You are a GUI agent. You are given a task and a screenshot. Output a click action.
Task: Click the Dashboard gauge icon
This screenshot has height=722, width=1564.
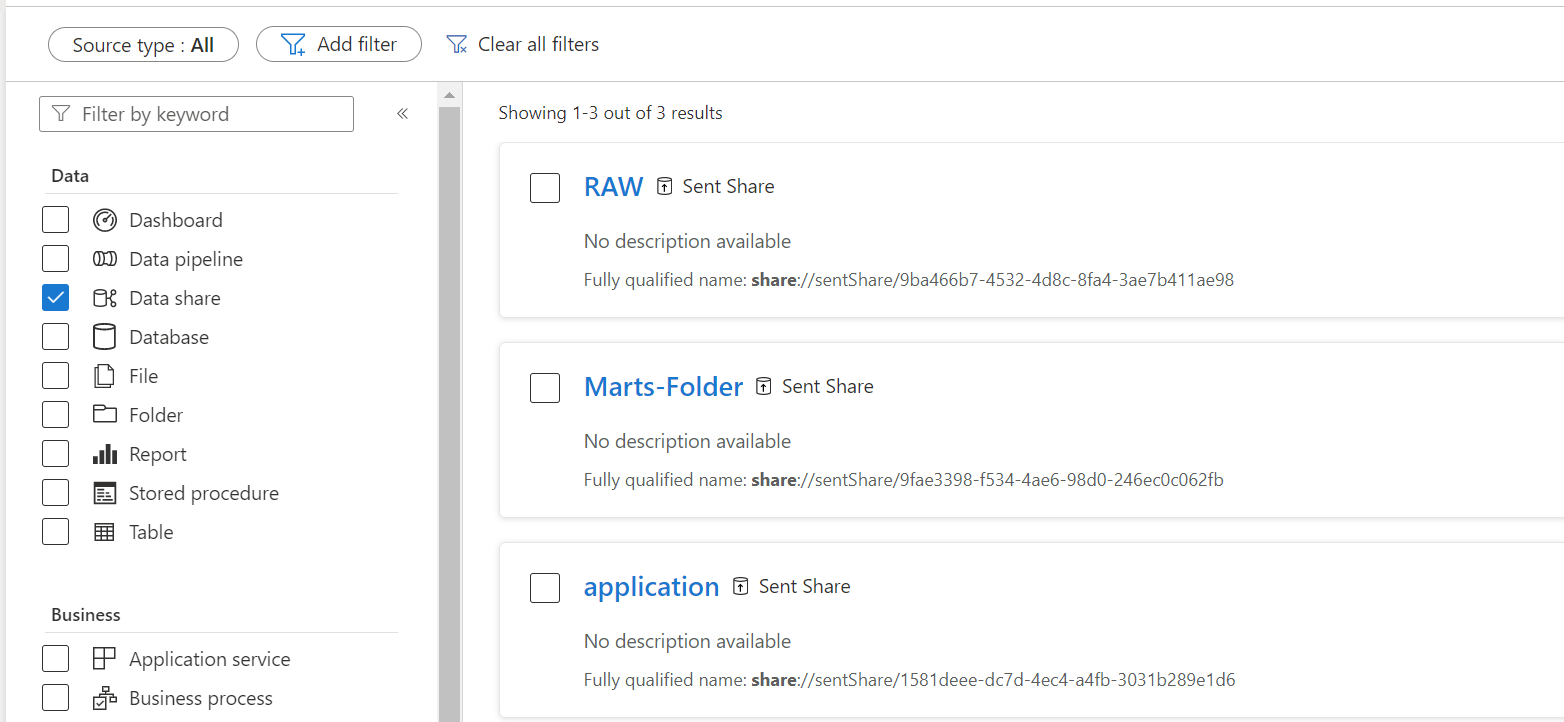coord(105,220)
